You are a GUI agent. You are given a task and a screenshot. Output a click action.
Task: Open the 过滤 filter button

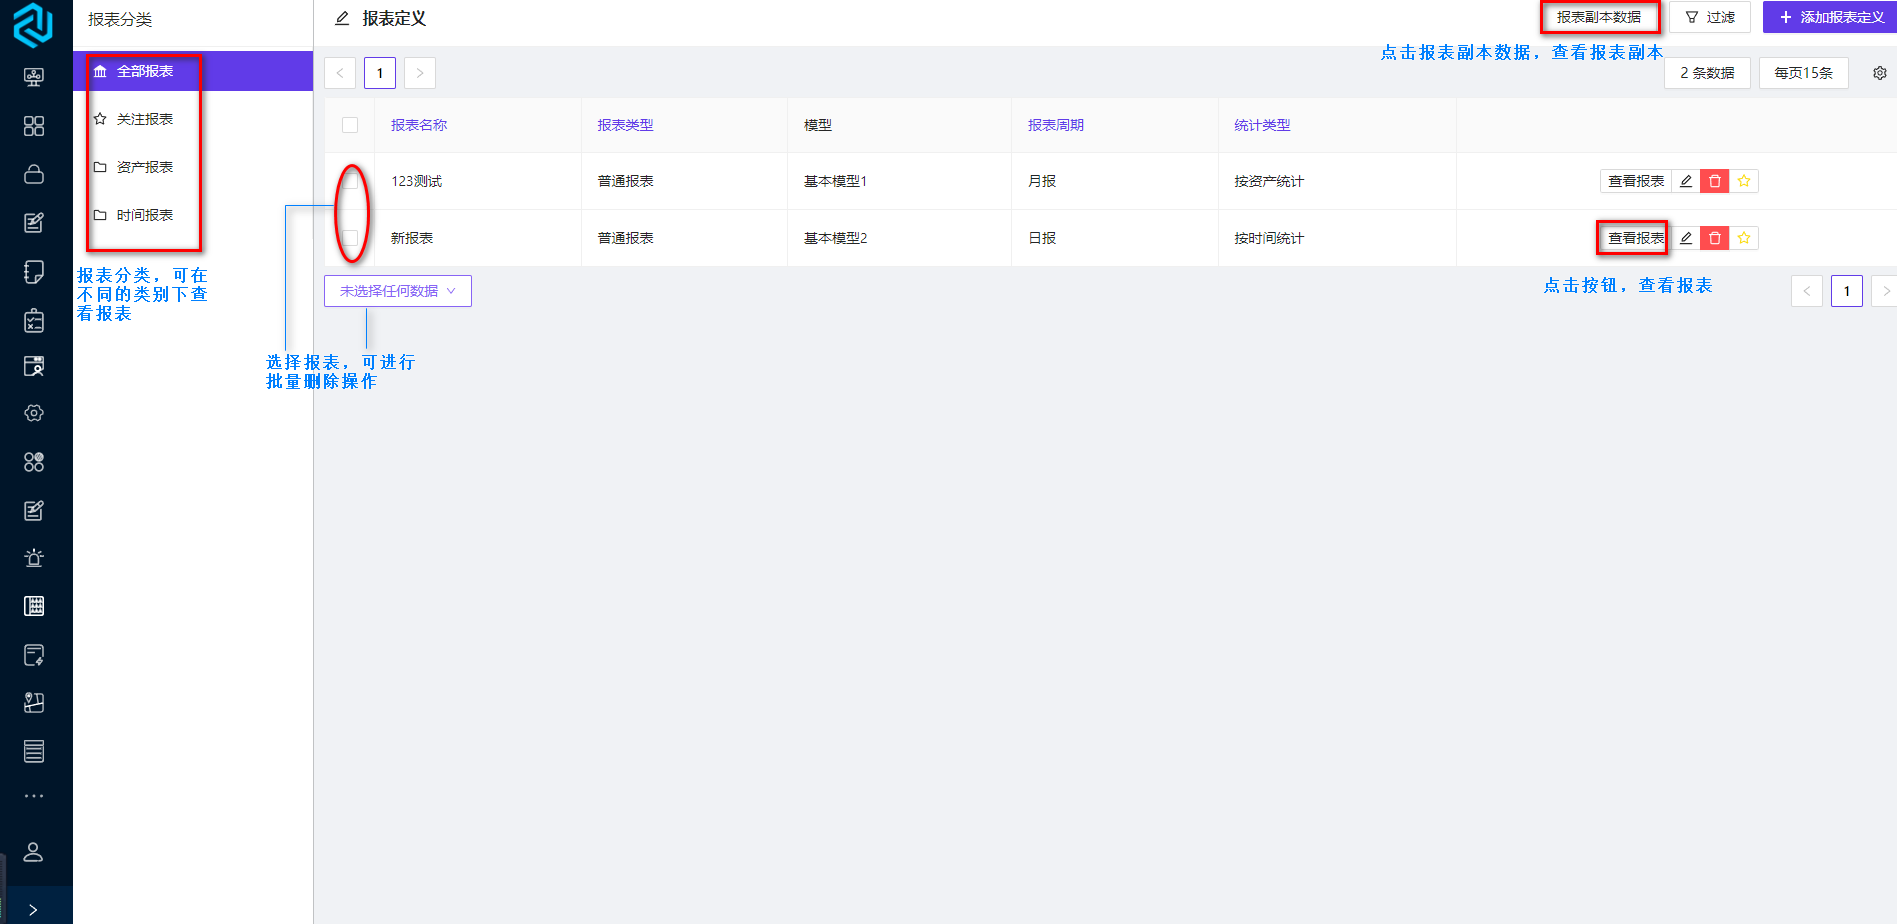(1710, 17)
